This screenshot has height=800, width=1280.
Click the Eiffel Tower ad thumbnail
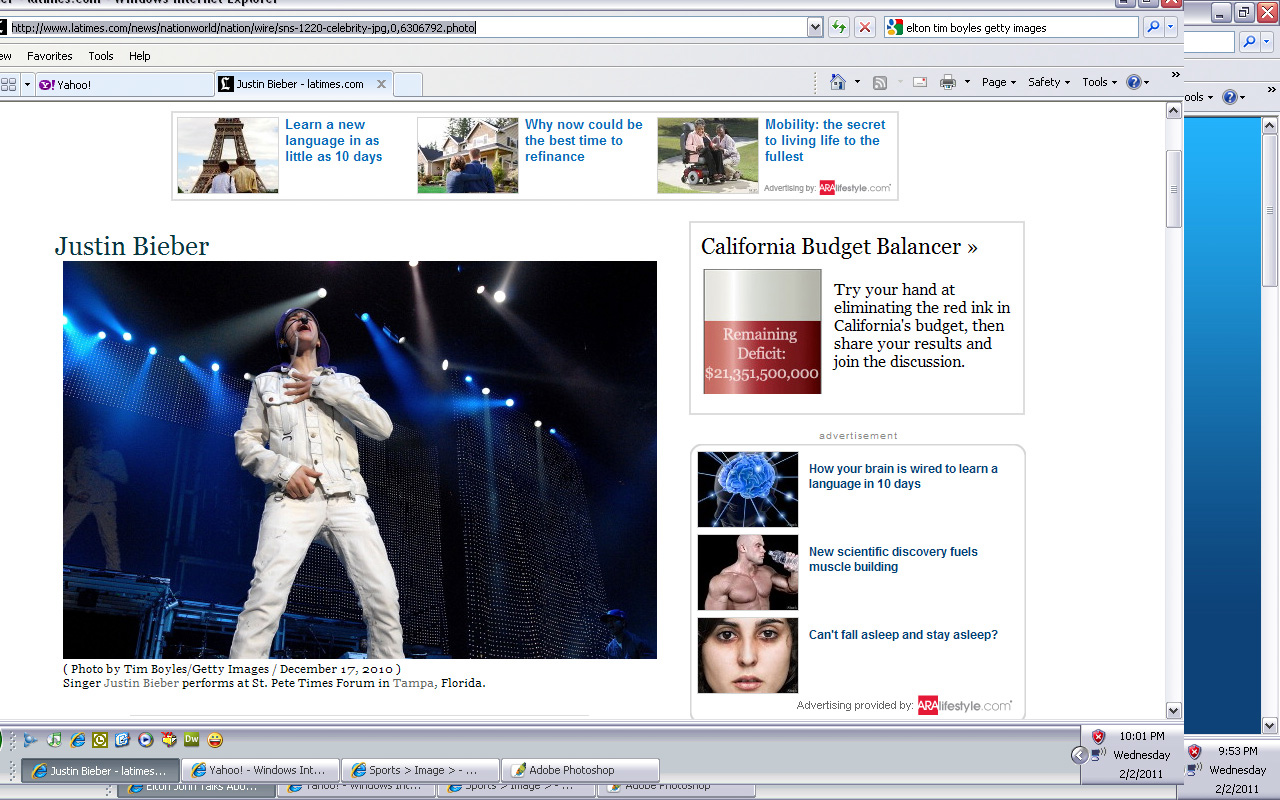228,155
